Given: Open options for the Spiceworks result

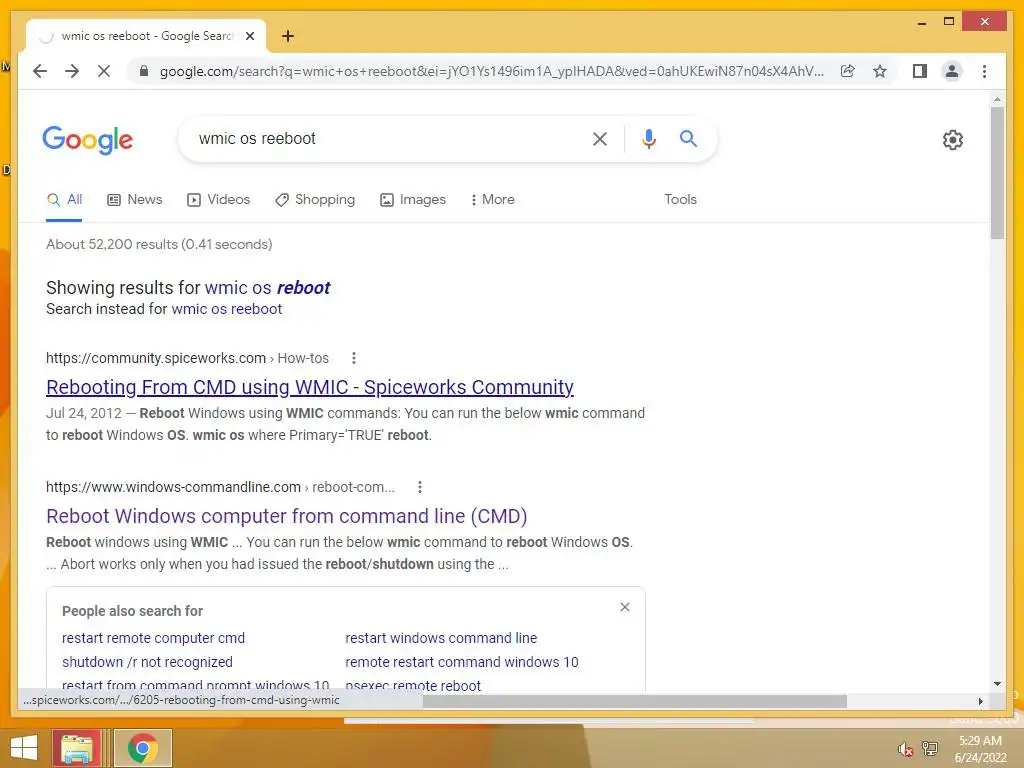Looking at the screenshot, I should pyautogui.click(x=354, y=358).
